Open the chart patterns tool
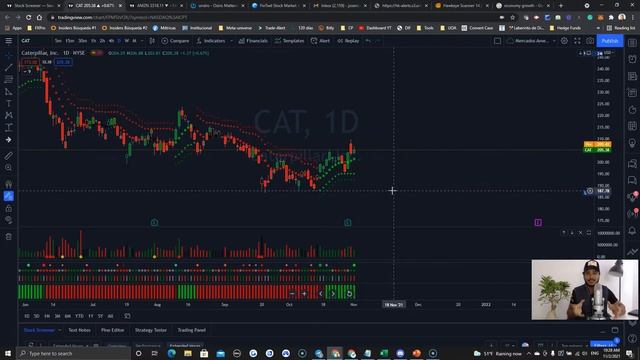 tap(9, 116)
